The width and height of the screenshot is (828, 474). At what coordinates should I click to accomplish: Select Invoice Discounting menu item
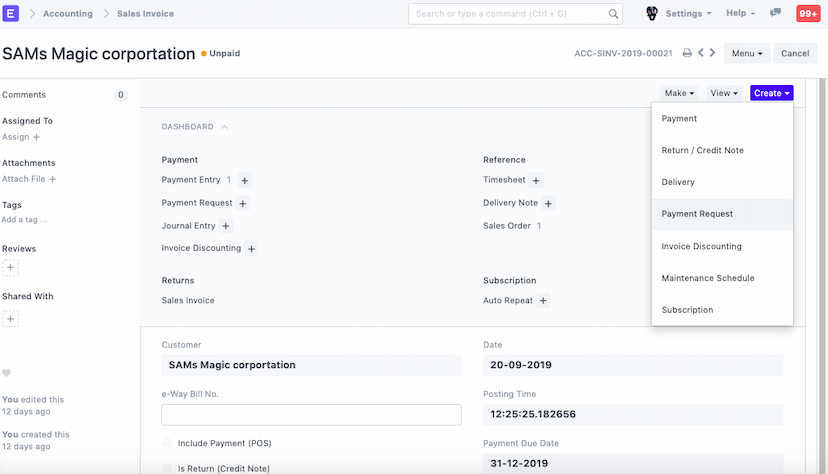point(722,247)
